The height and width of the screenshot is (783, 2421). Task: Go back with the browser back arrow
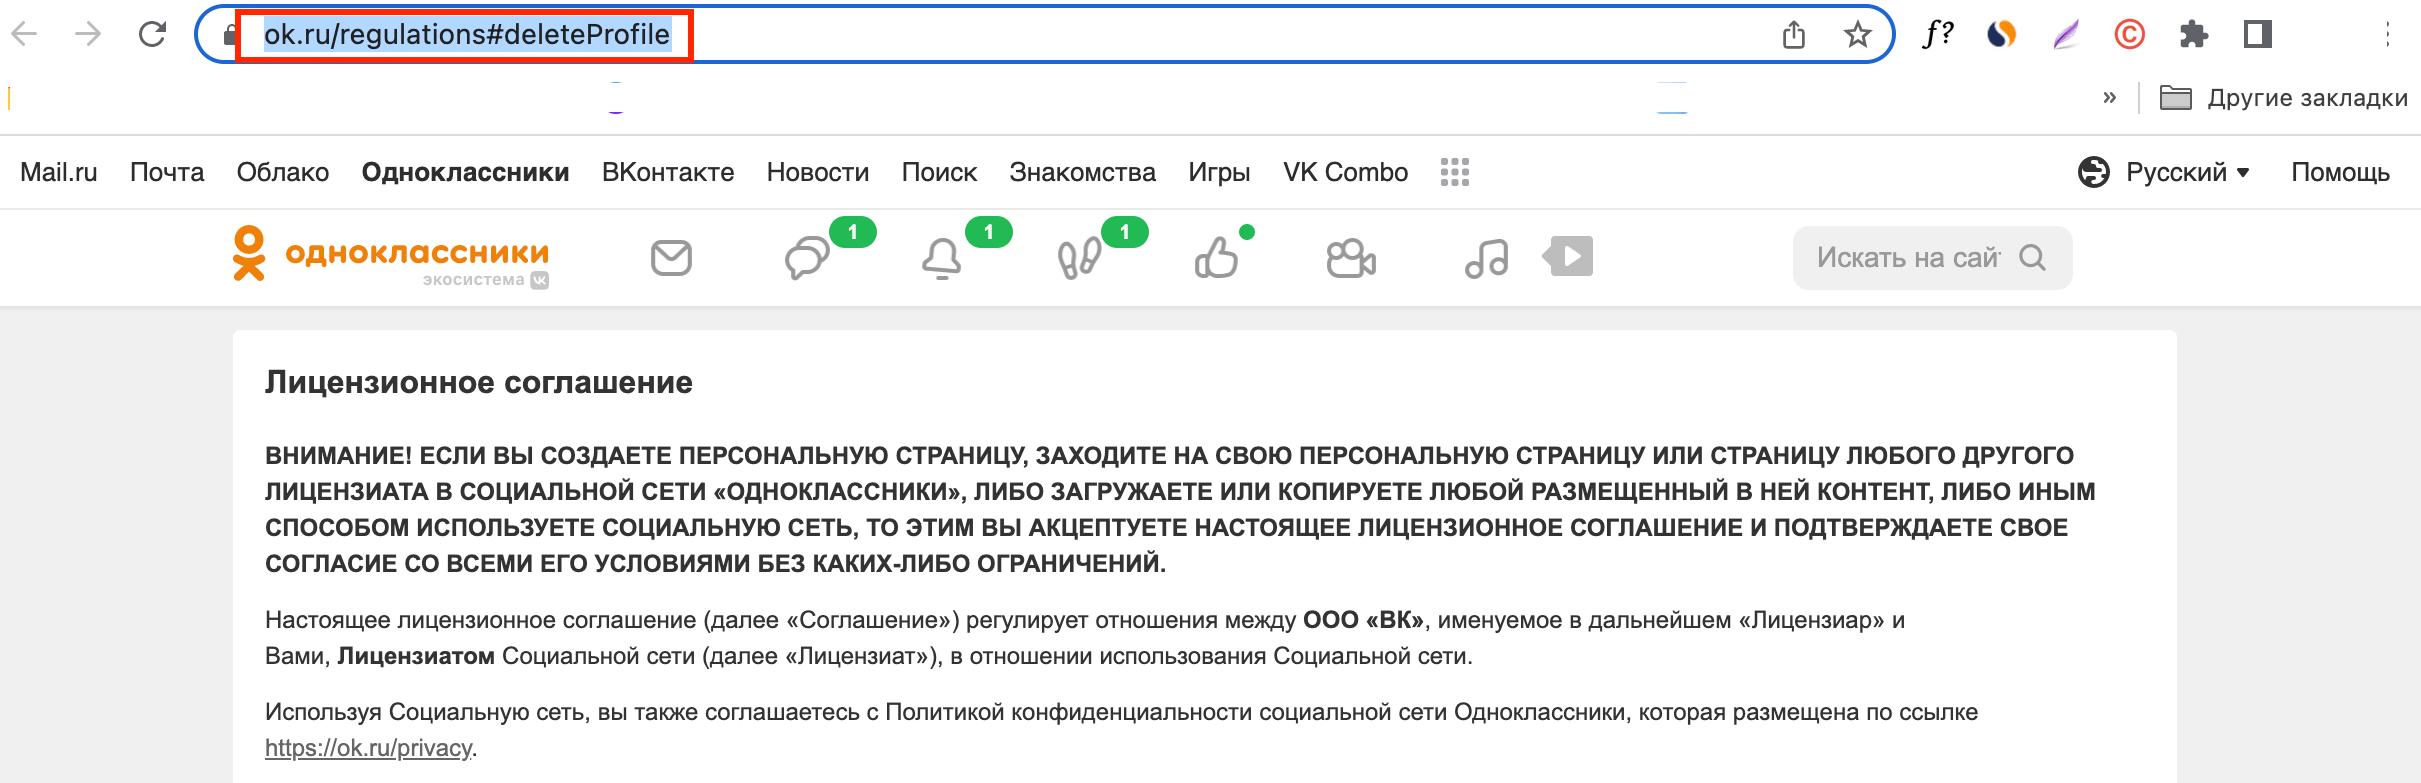click(x=24, y=34)
